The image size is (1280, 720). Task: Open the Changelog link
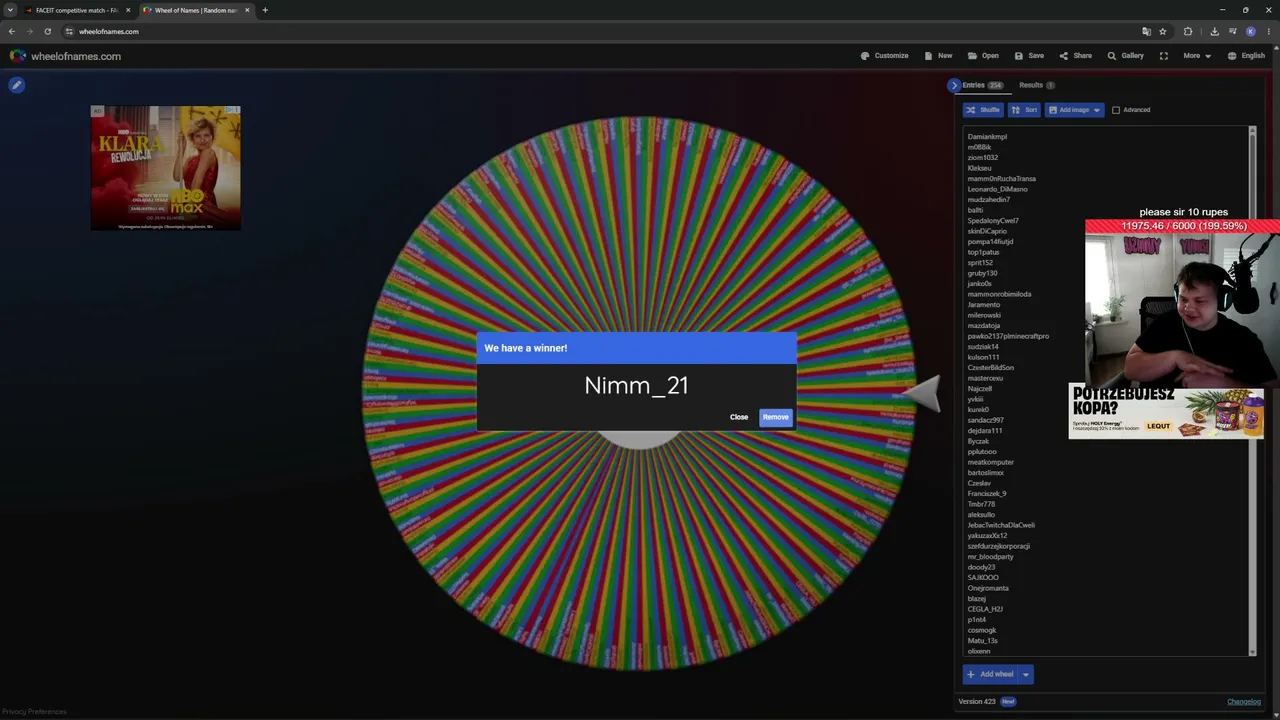click(x=1244, y=702)
